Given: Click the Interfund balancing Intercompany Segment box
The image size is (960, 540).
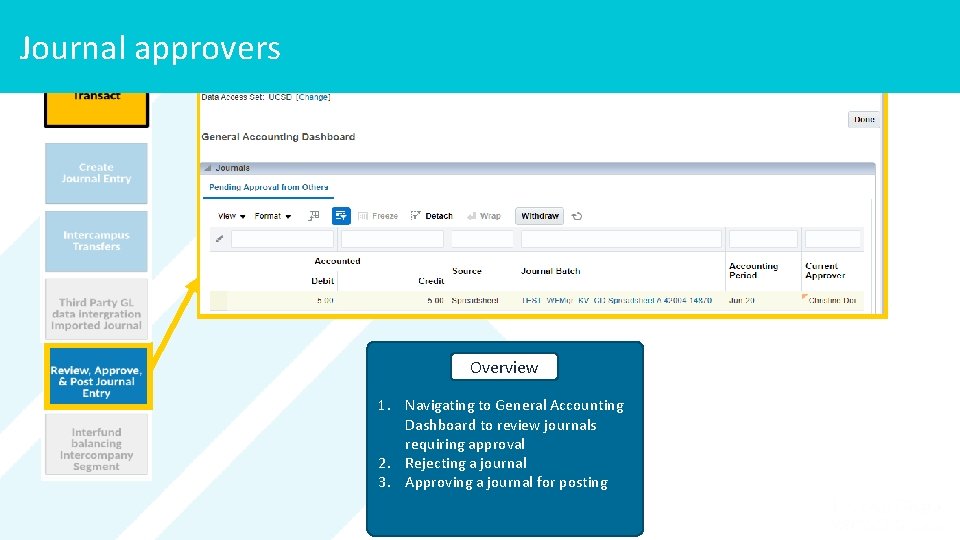Looking at the screenshot, I should click(x=96, y=444).
